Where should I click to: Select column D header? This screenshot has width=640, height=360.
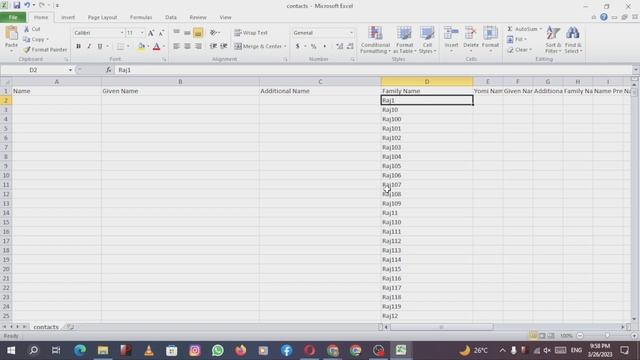[427, 82]
